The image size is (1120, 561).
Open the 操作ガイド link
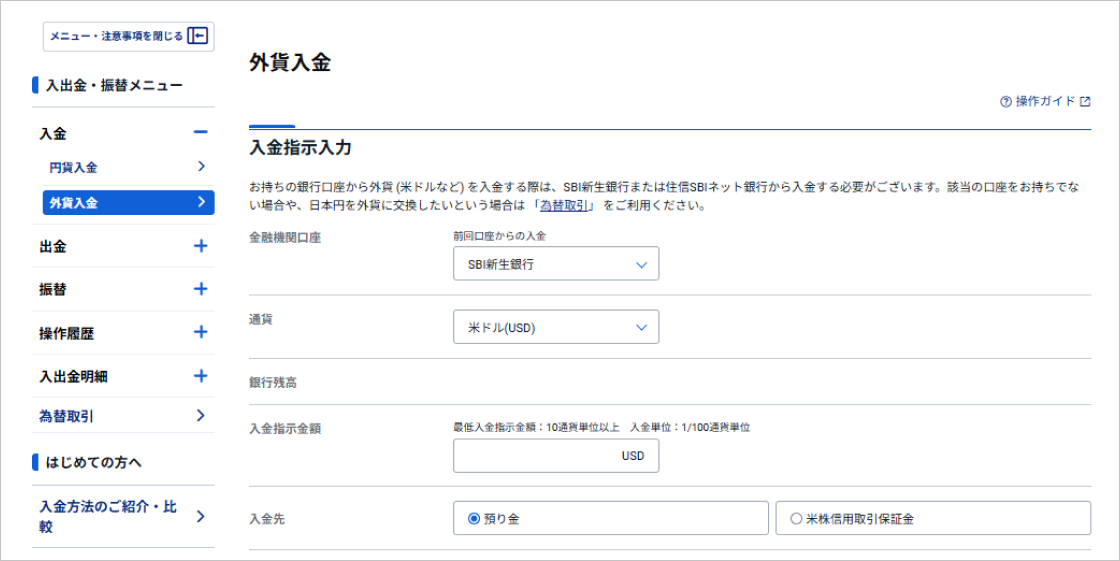[x=1045, y=102]
